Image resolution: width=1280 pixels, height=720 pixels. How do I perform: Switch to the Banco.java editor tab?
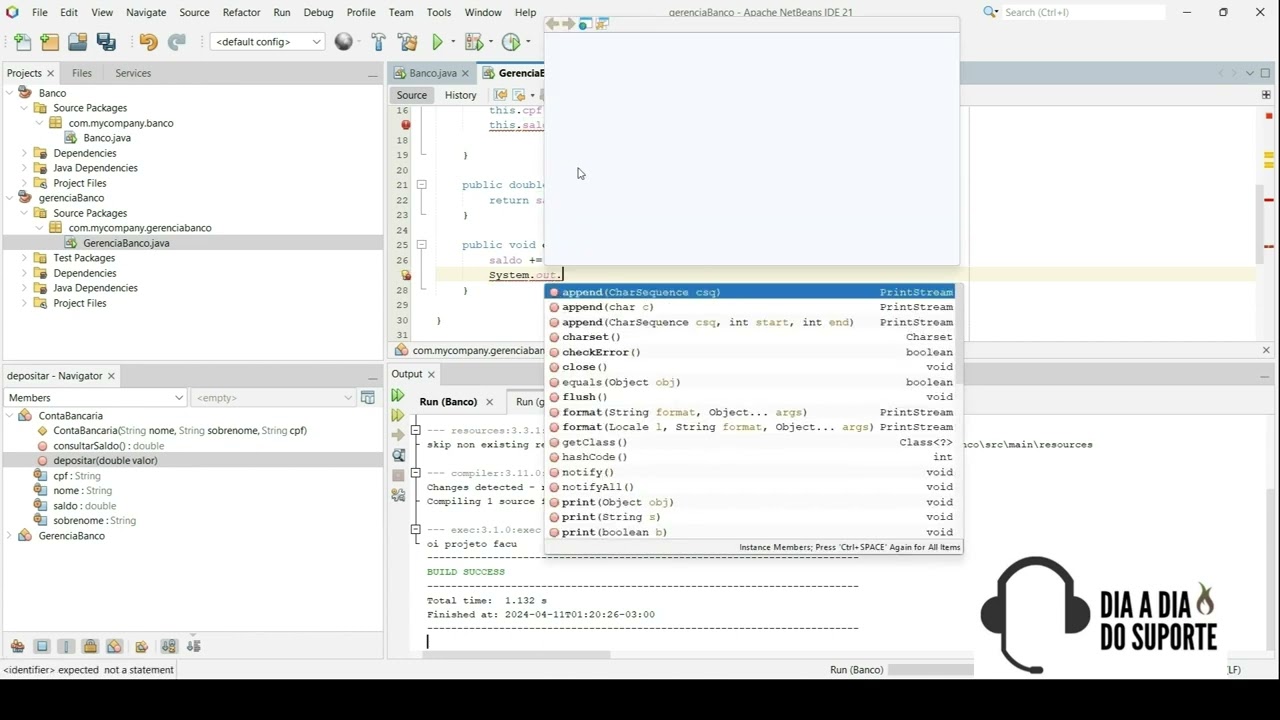(x=432, y=73)
